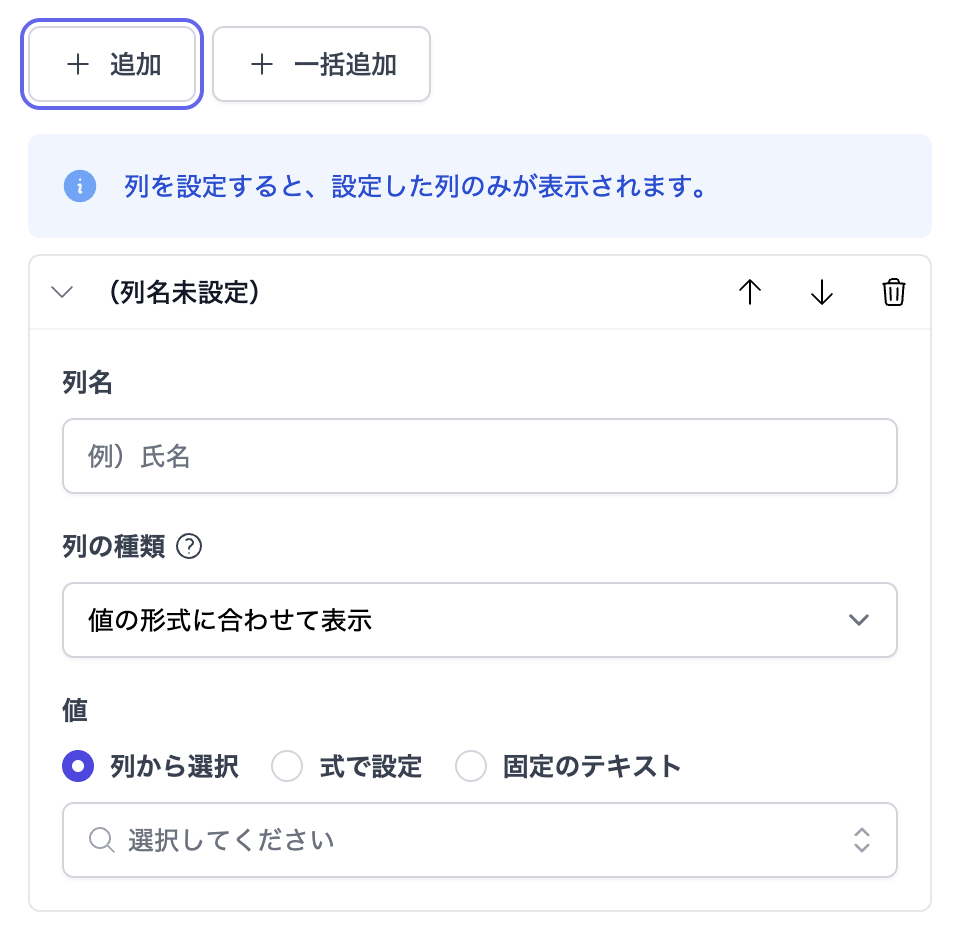This screenshot has width=962, height=936.
Task: Click the plus icon on the 追加 button
Action: pyautogui.click(x=78, y=65)
